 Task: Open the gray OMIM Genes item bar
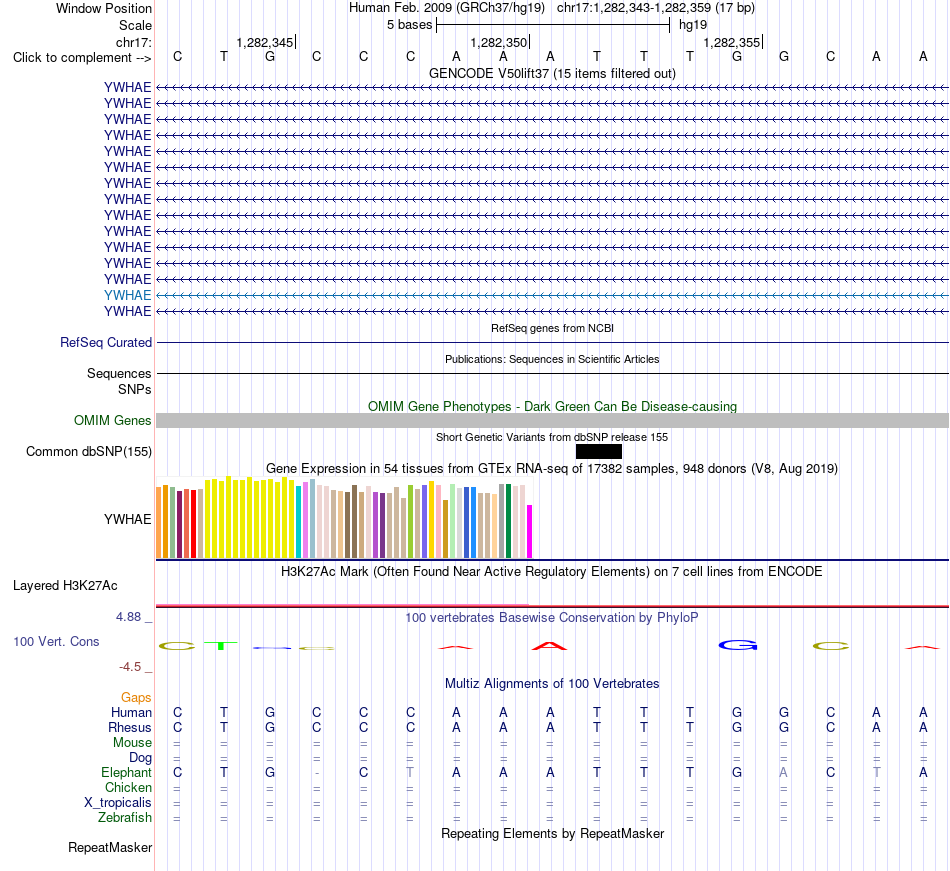[552, 420]
